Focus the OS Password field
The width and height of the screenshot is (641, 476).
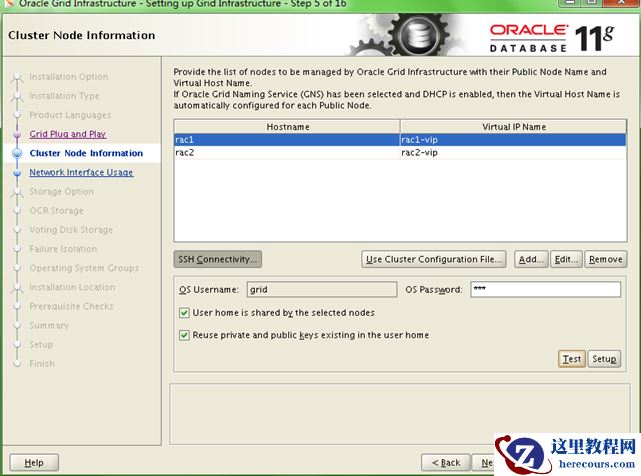tap(545, 290)
